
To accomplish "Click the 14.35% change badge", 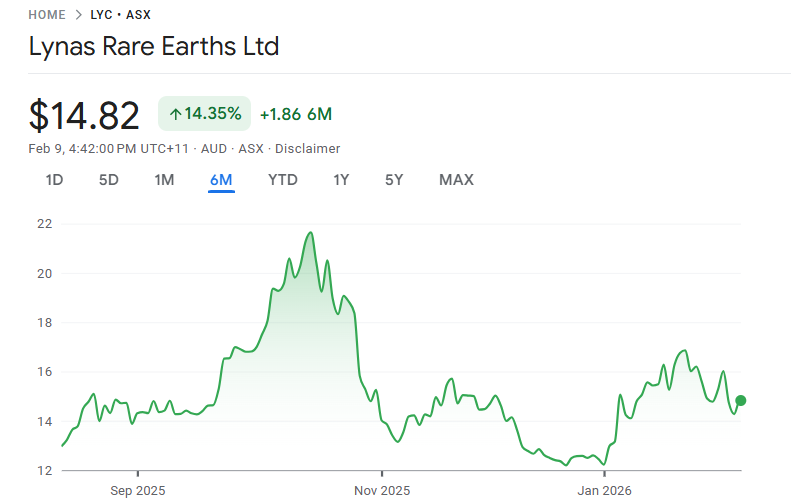I will pyautogui.click(x=204, y=114).
